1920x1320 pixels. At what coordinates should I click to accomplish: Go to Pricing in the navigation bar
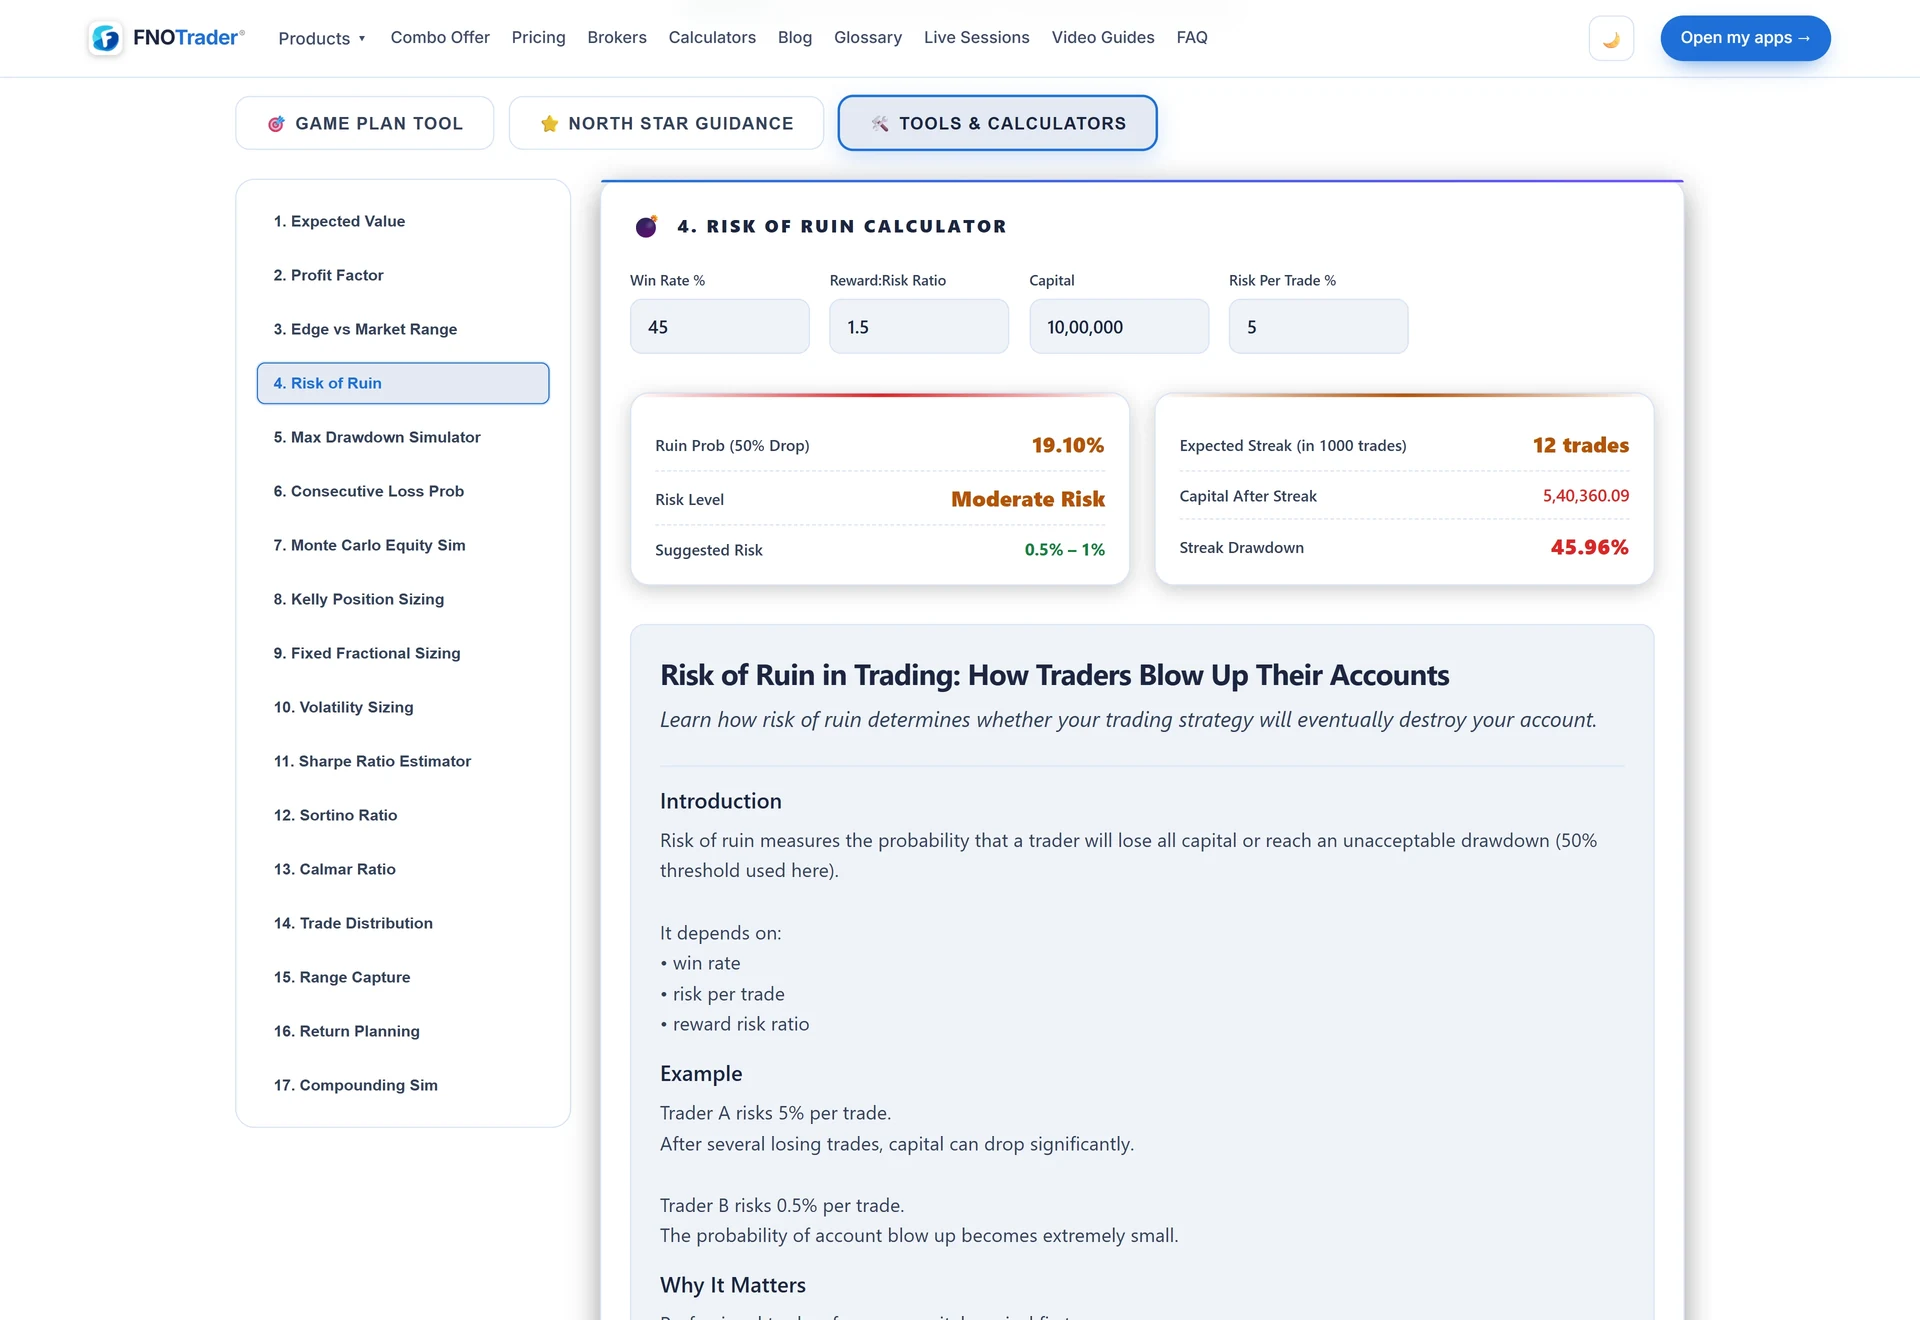pyautogui.click(x=538, y=37)
